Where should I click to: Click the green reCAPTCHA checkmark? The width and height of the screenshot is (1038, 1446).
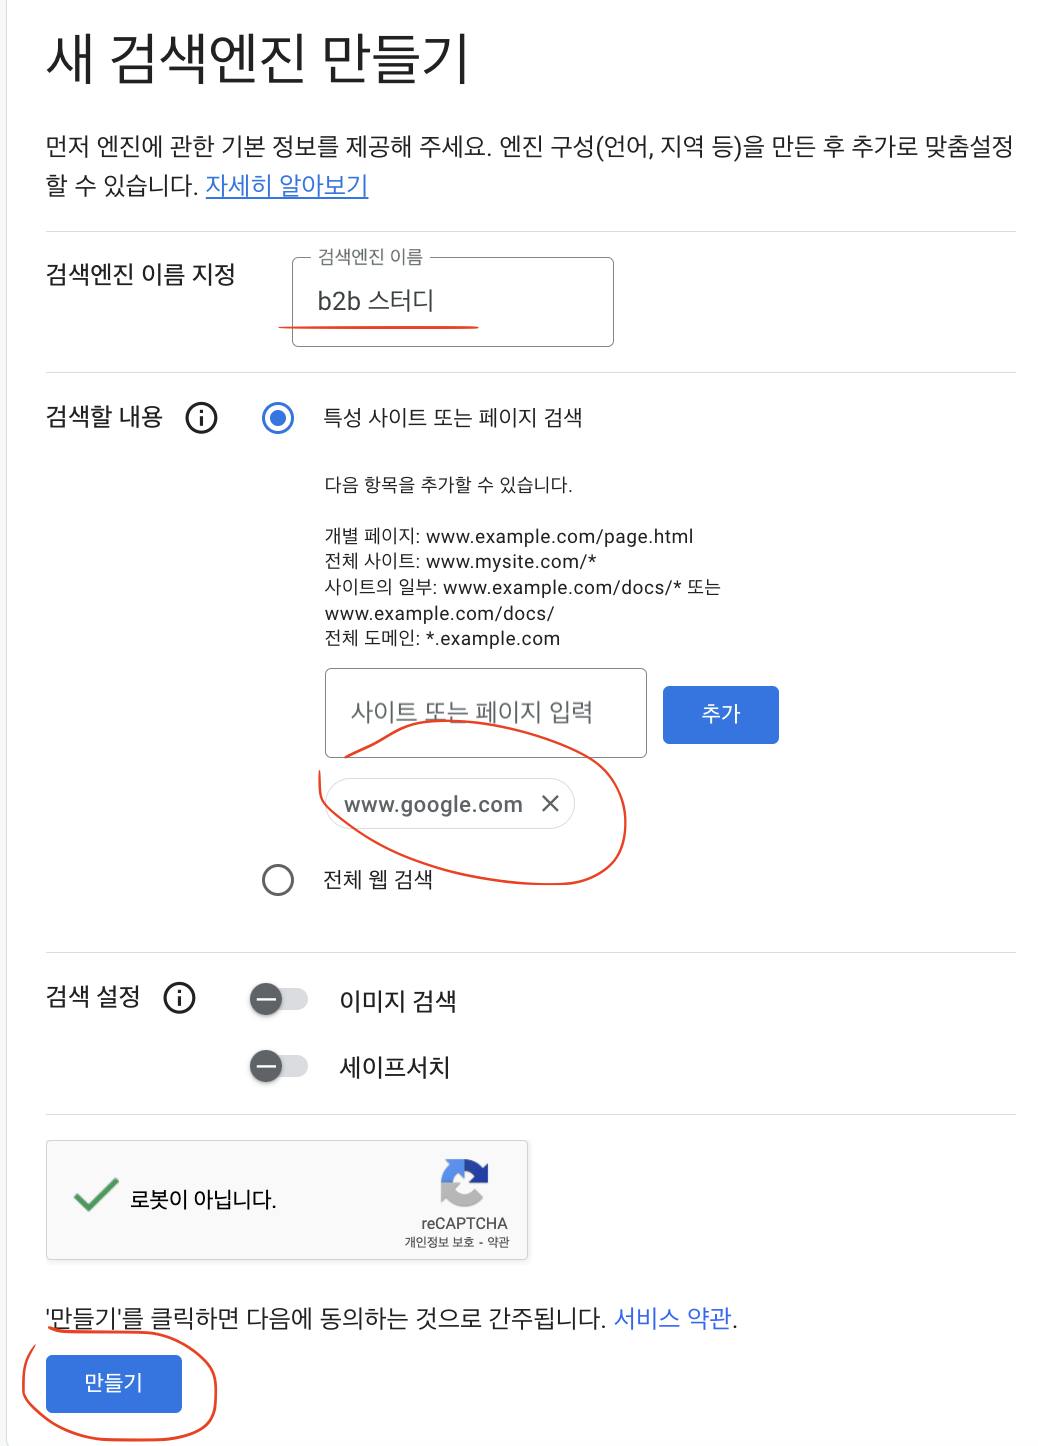(x=96, y=1196)
